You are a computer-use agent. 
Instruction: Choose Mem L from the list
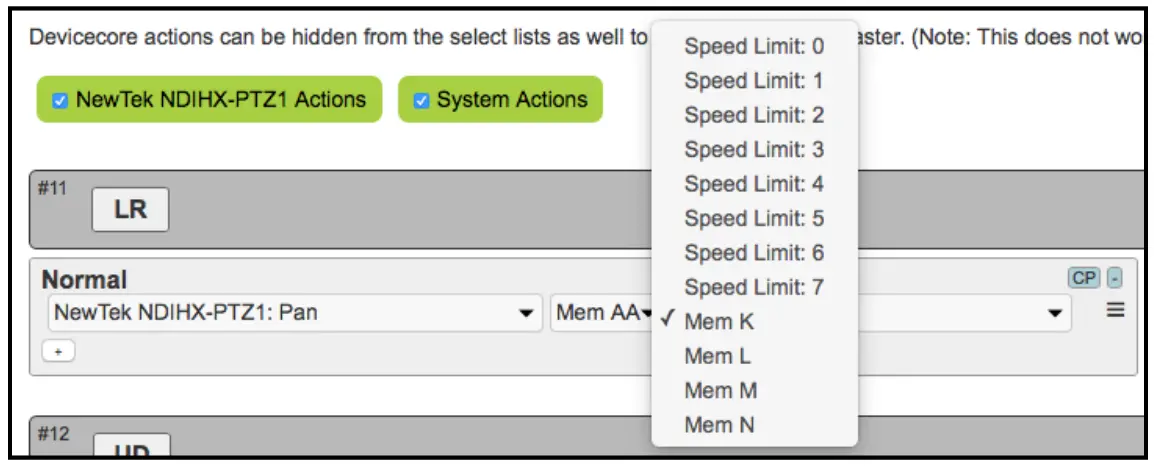tap(718, 356)
